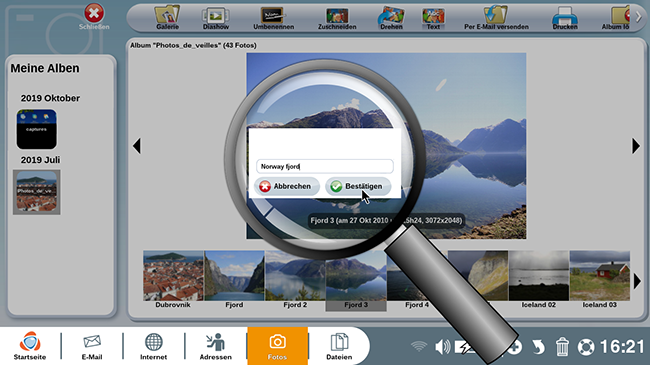This screenshot has height=365, width=650.
Task: Open Adressen in the bottom bar
Action: click(x=216, y=346)
